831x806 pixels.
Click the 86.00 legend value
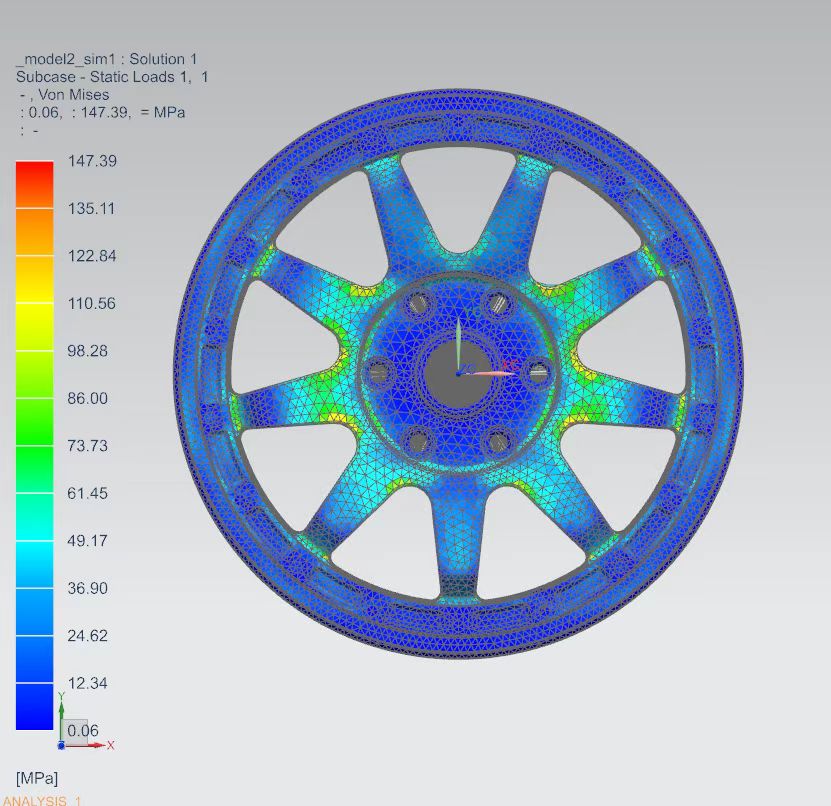click(x=87, y=398)
